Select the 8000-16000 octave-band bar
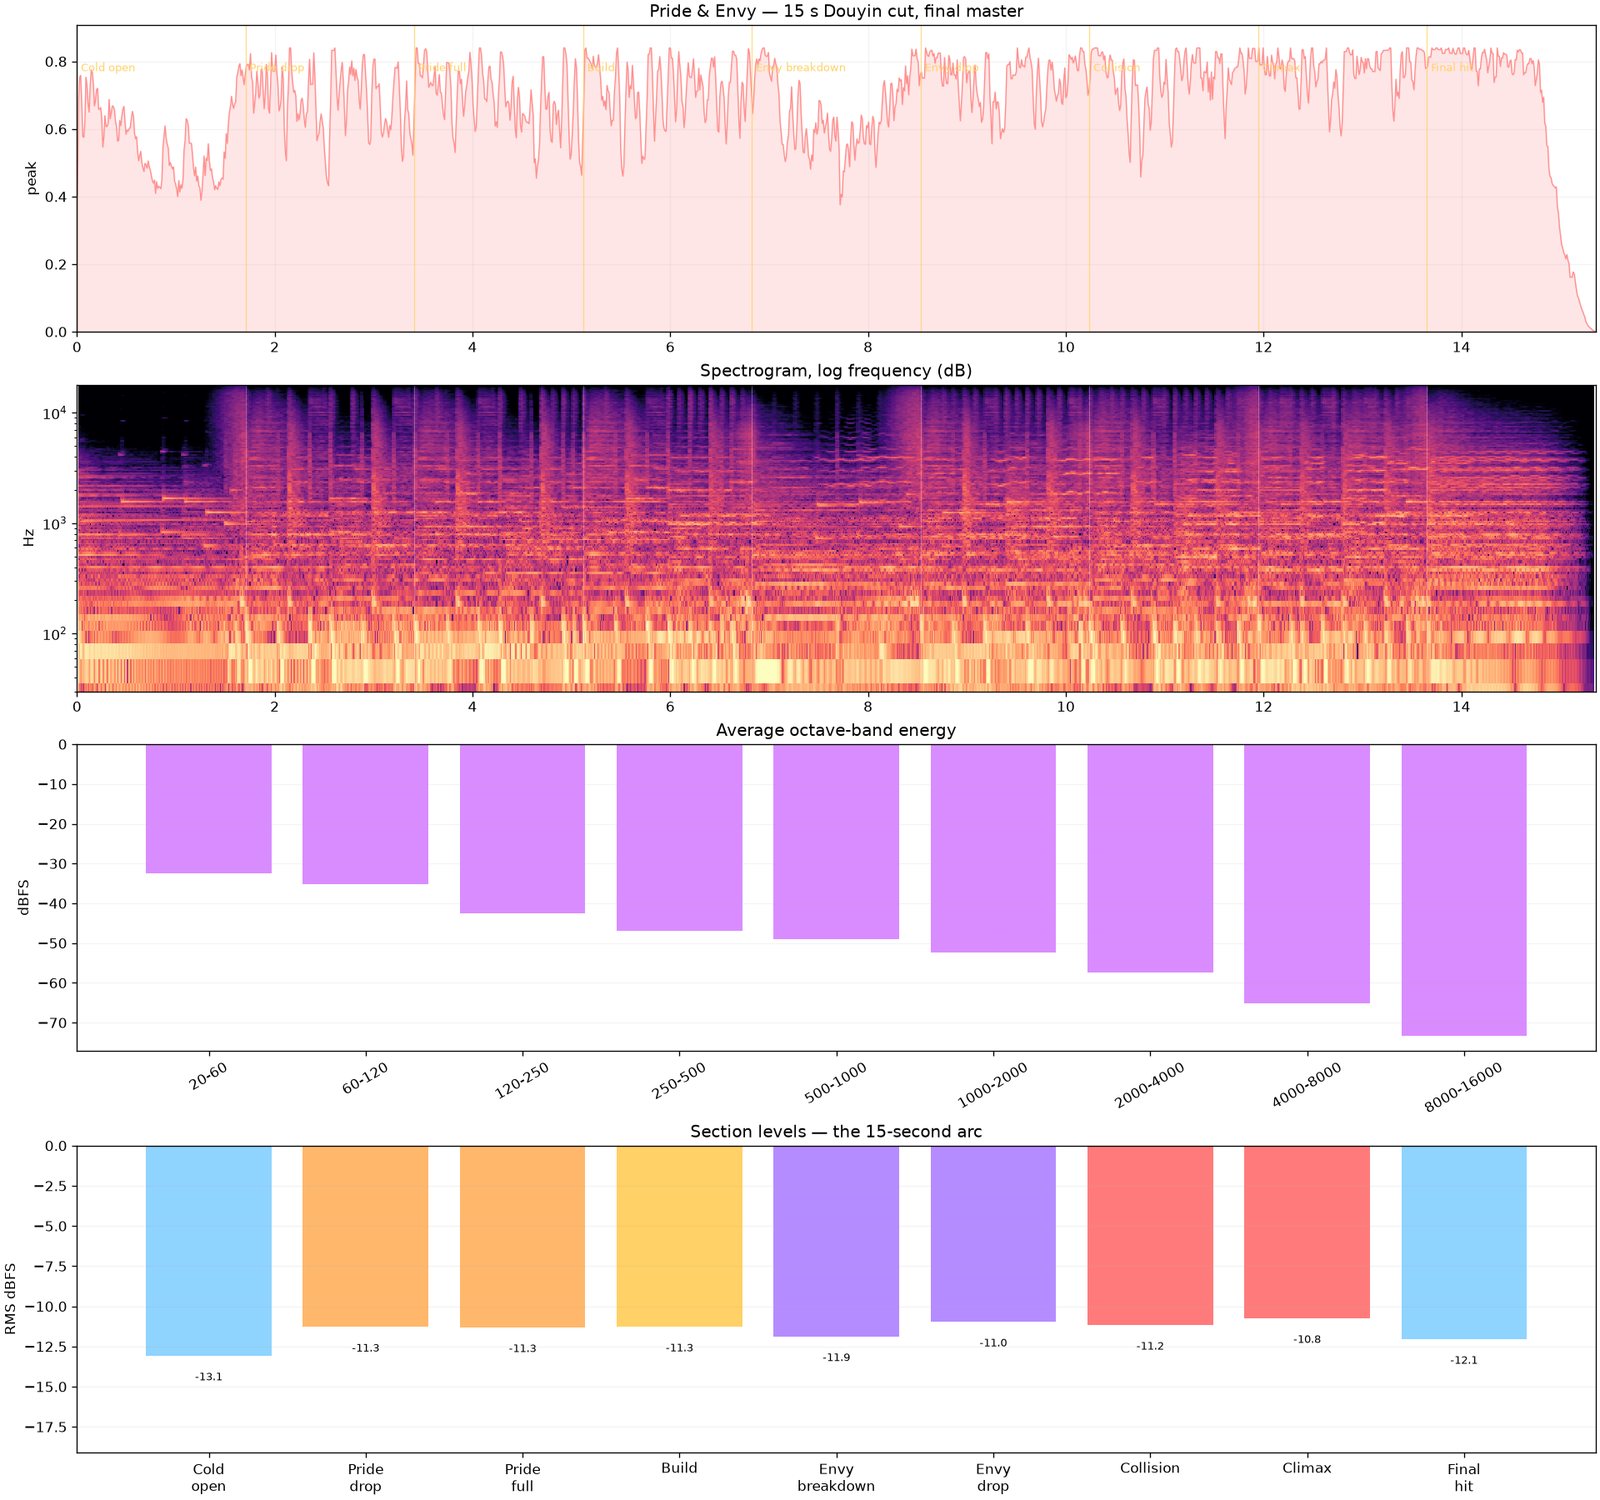This screenshot has width=1600, height=1500. click(x=1464, y=890)
